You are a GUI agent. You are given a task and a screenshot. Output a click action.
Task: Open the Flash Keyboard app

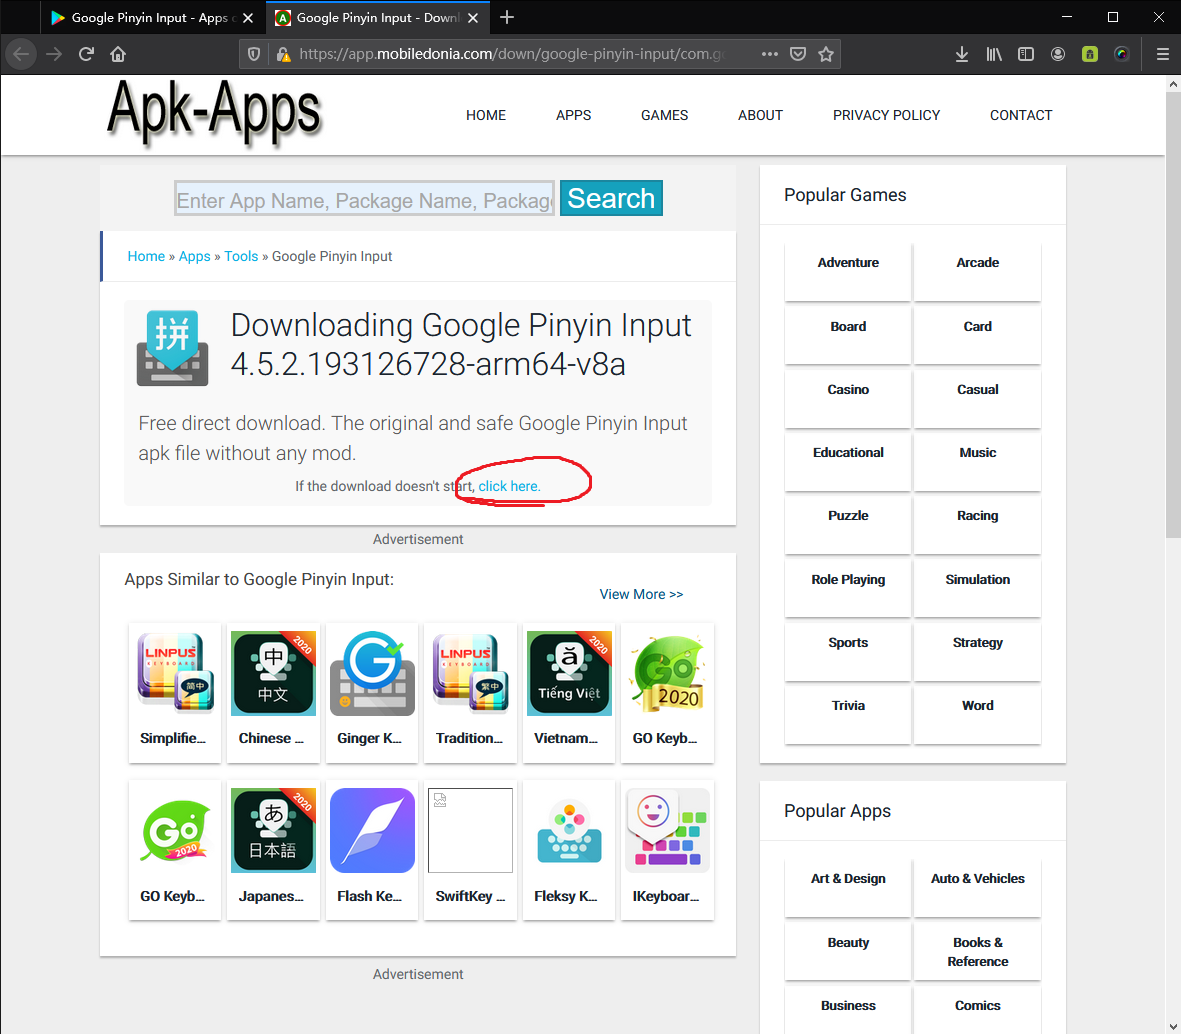click(372, 849)
